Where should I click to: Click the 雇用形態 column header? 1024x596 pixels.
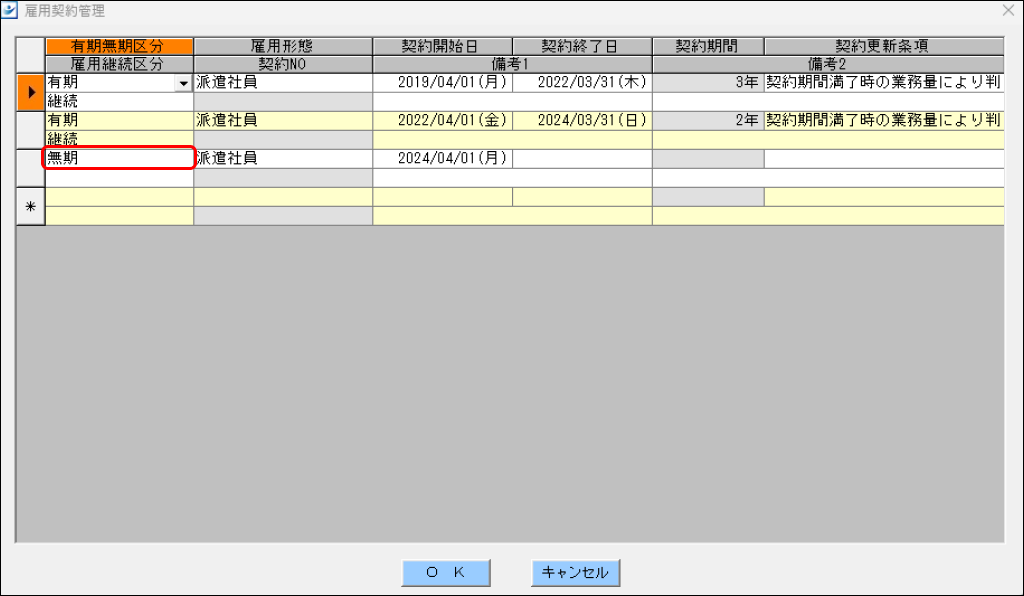(x=283, y=46)
